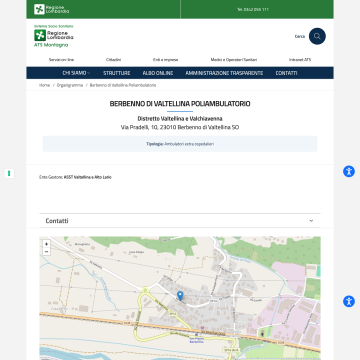Open the Intranet ATS link

click(300, 60)
